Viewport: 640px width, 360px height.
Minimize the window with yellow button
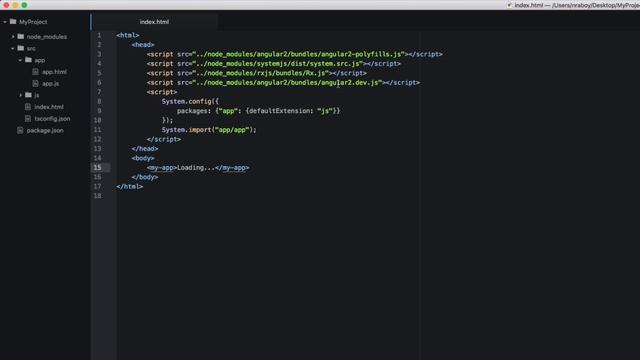[x=15, y=5]
